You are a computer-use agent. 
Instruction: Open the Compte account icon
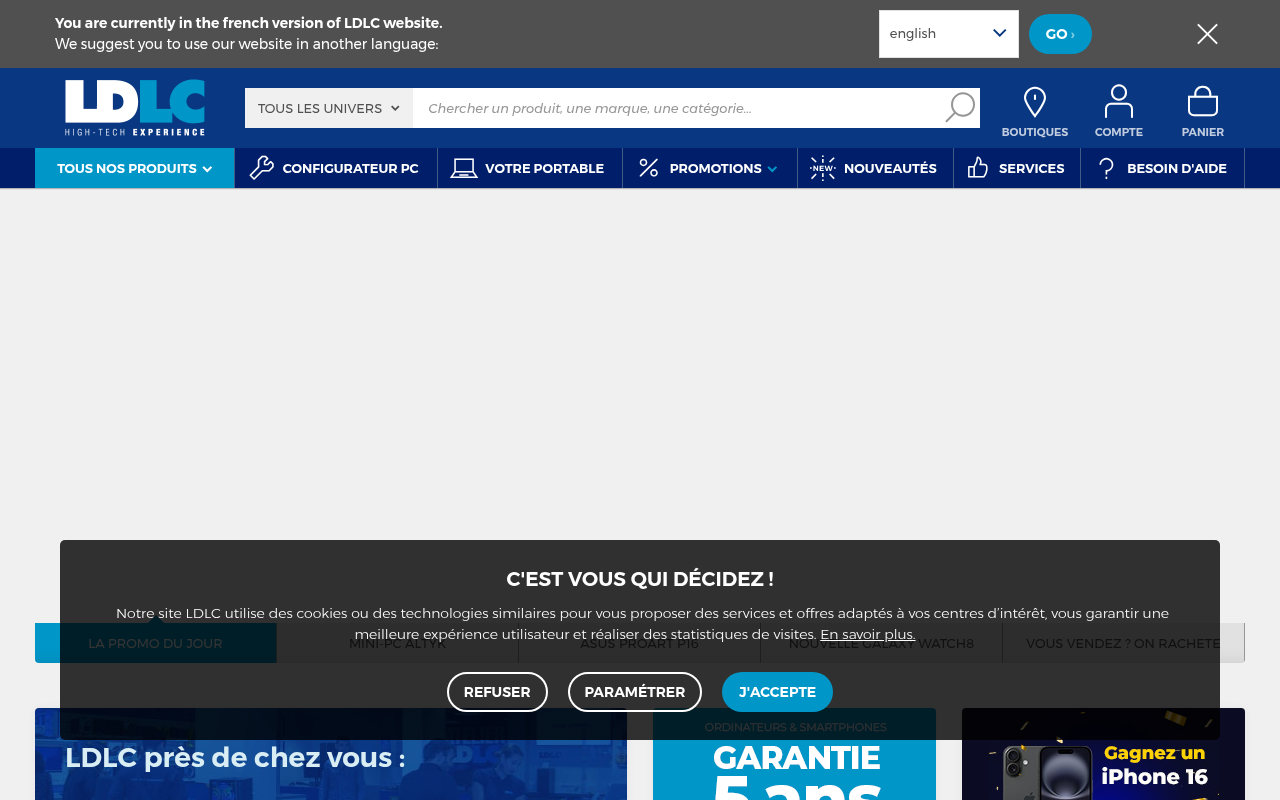pyautogui.click(x=1118, y=102)
